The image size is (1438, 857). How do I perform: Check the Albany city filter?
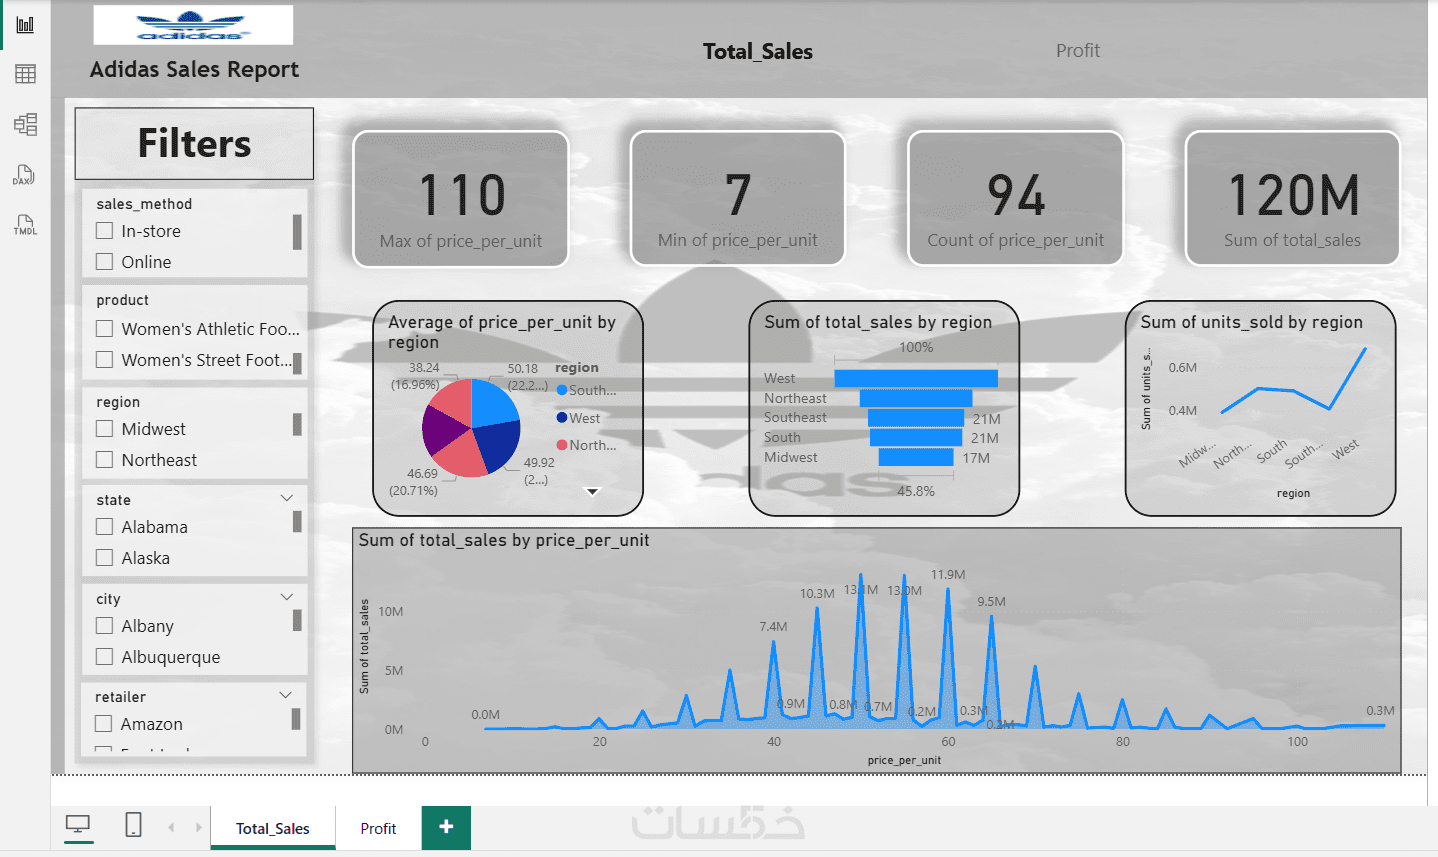click(x=104, y=626)
